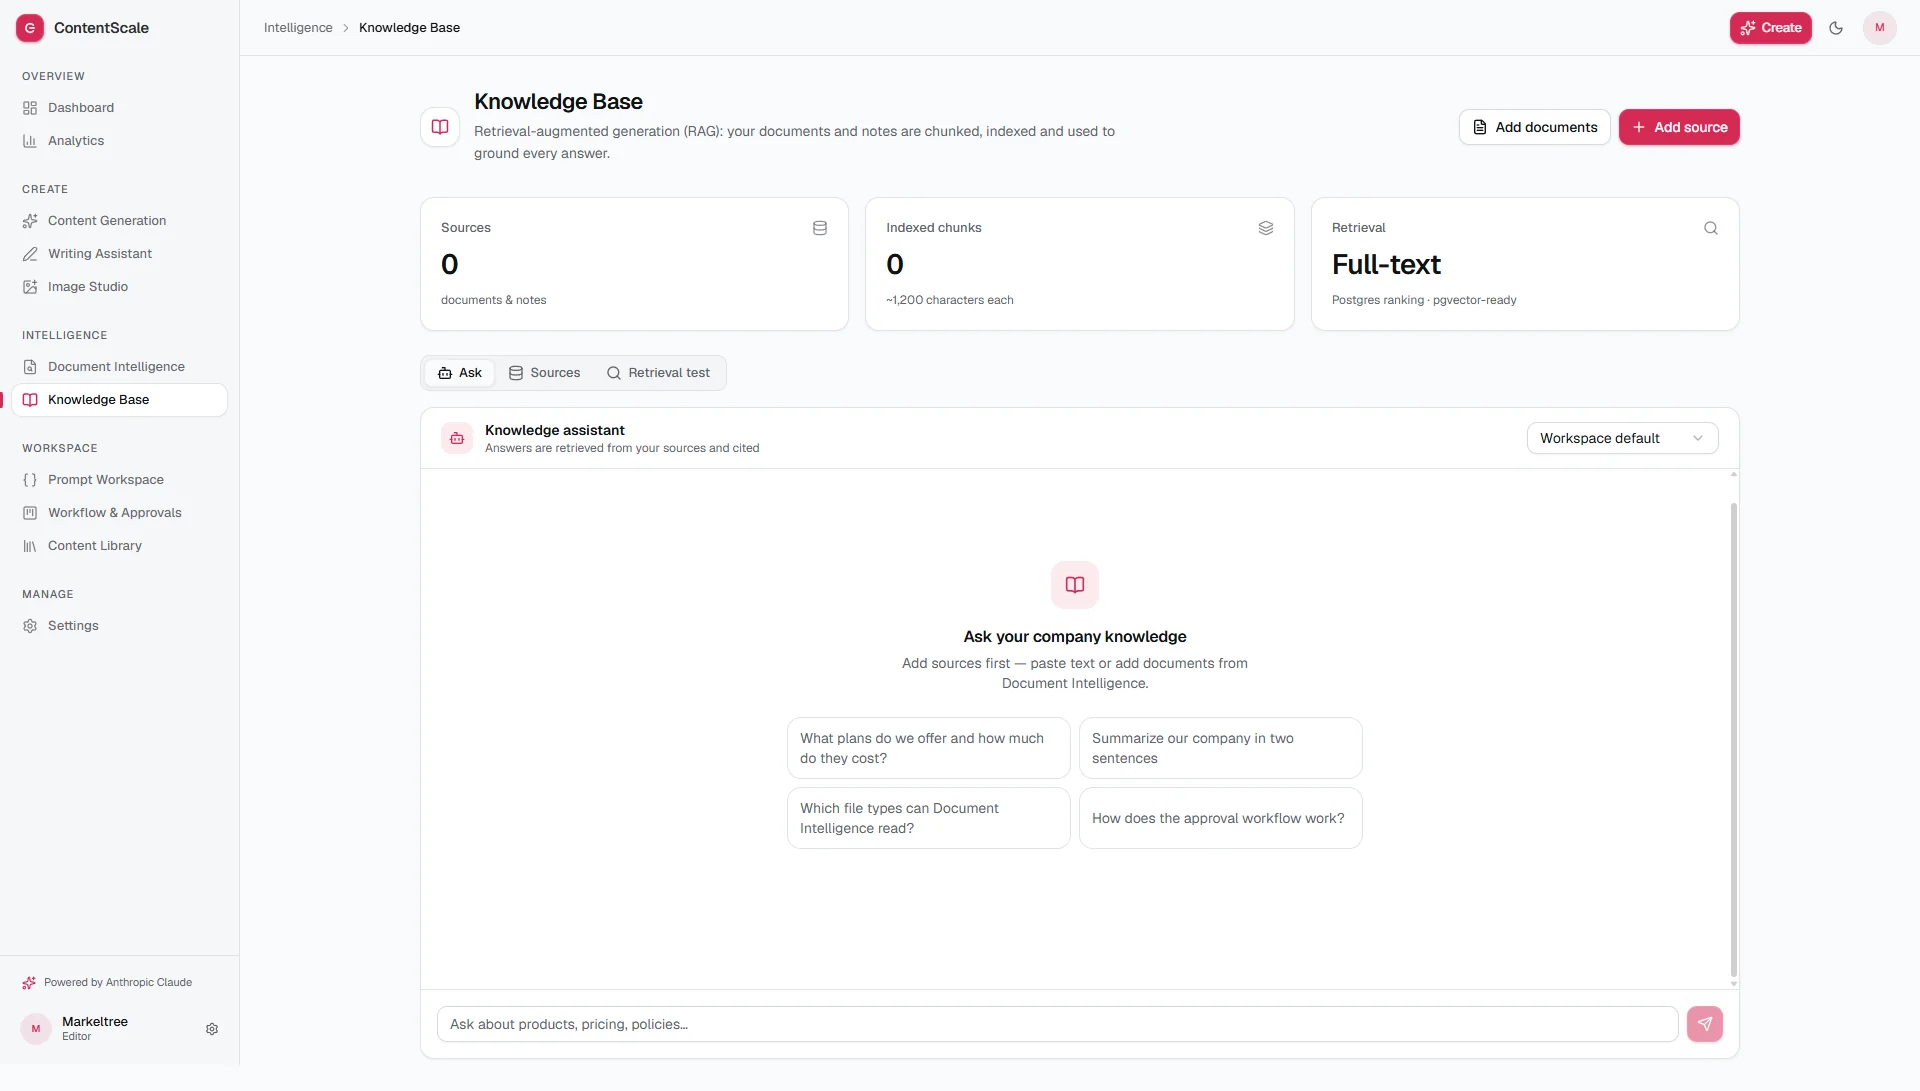Switch to the Sources tab
The image size is (1920, 1091).
(x=544, y=373)
